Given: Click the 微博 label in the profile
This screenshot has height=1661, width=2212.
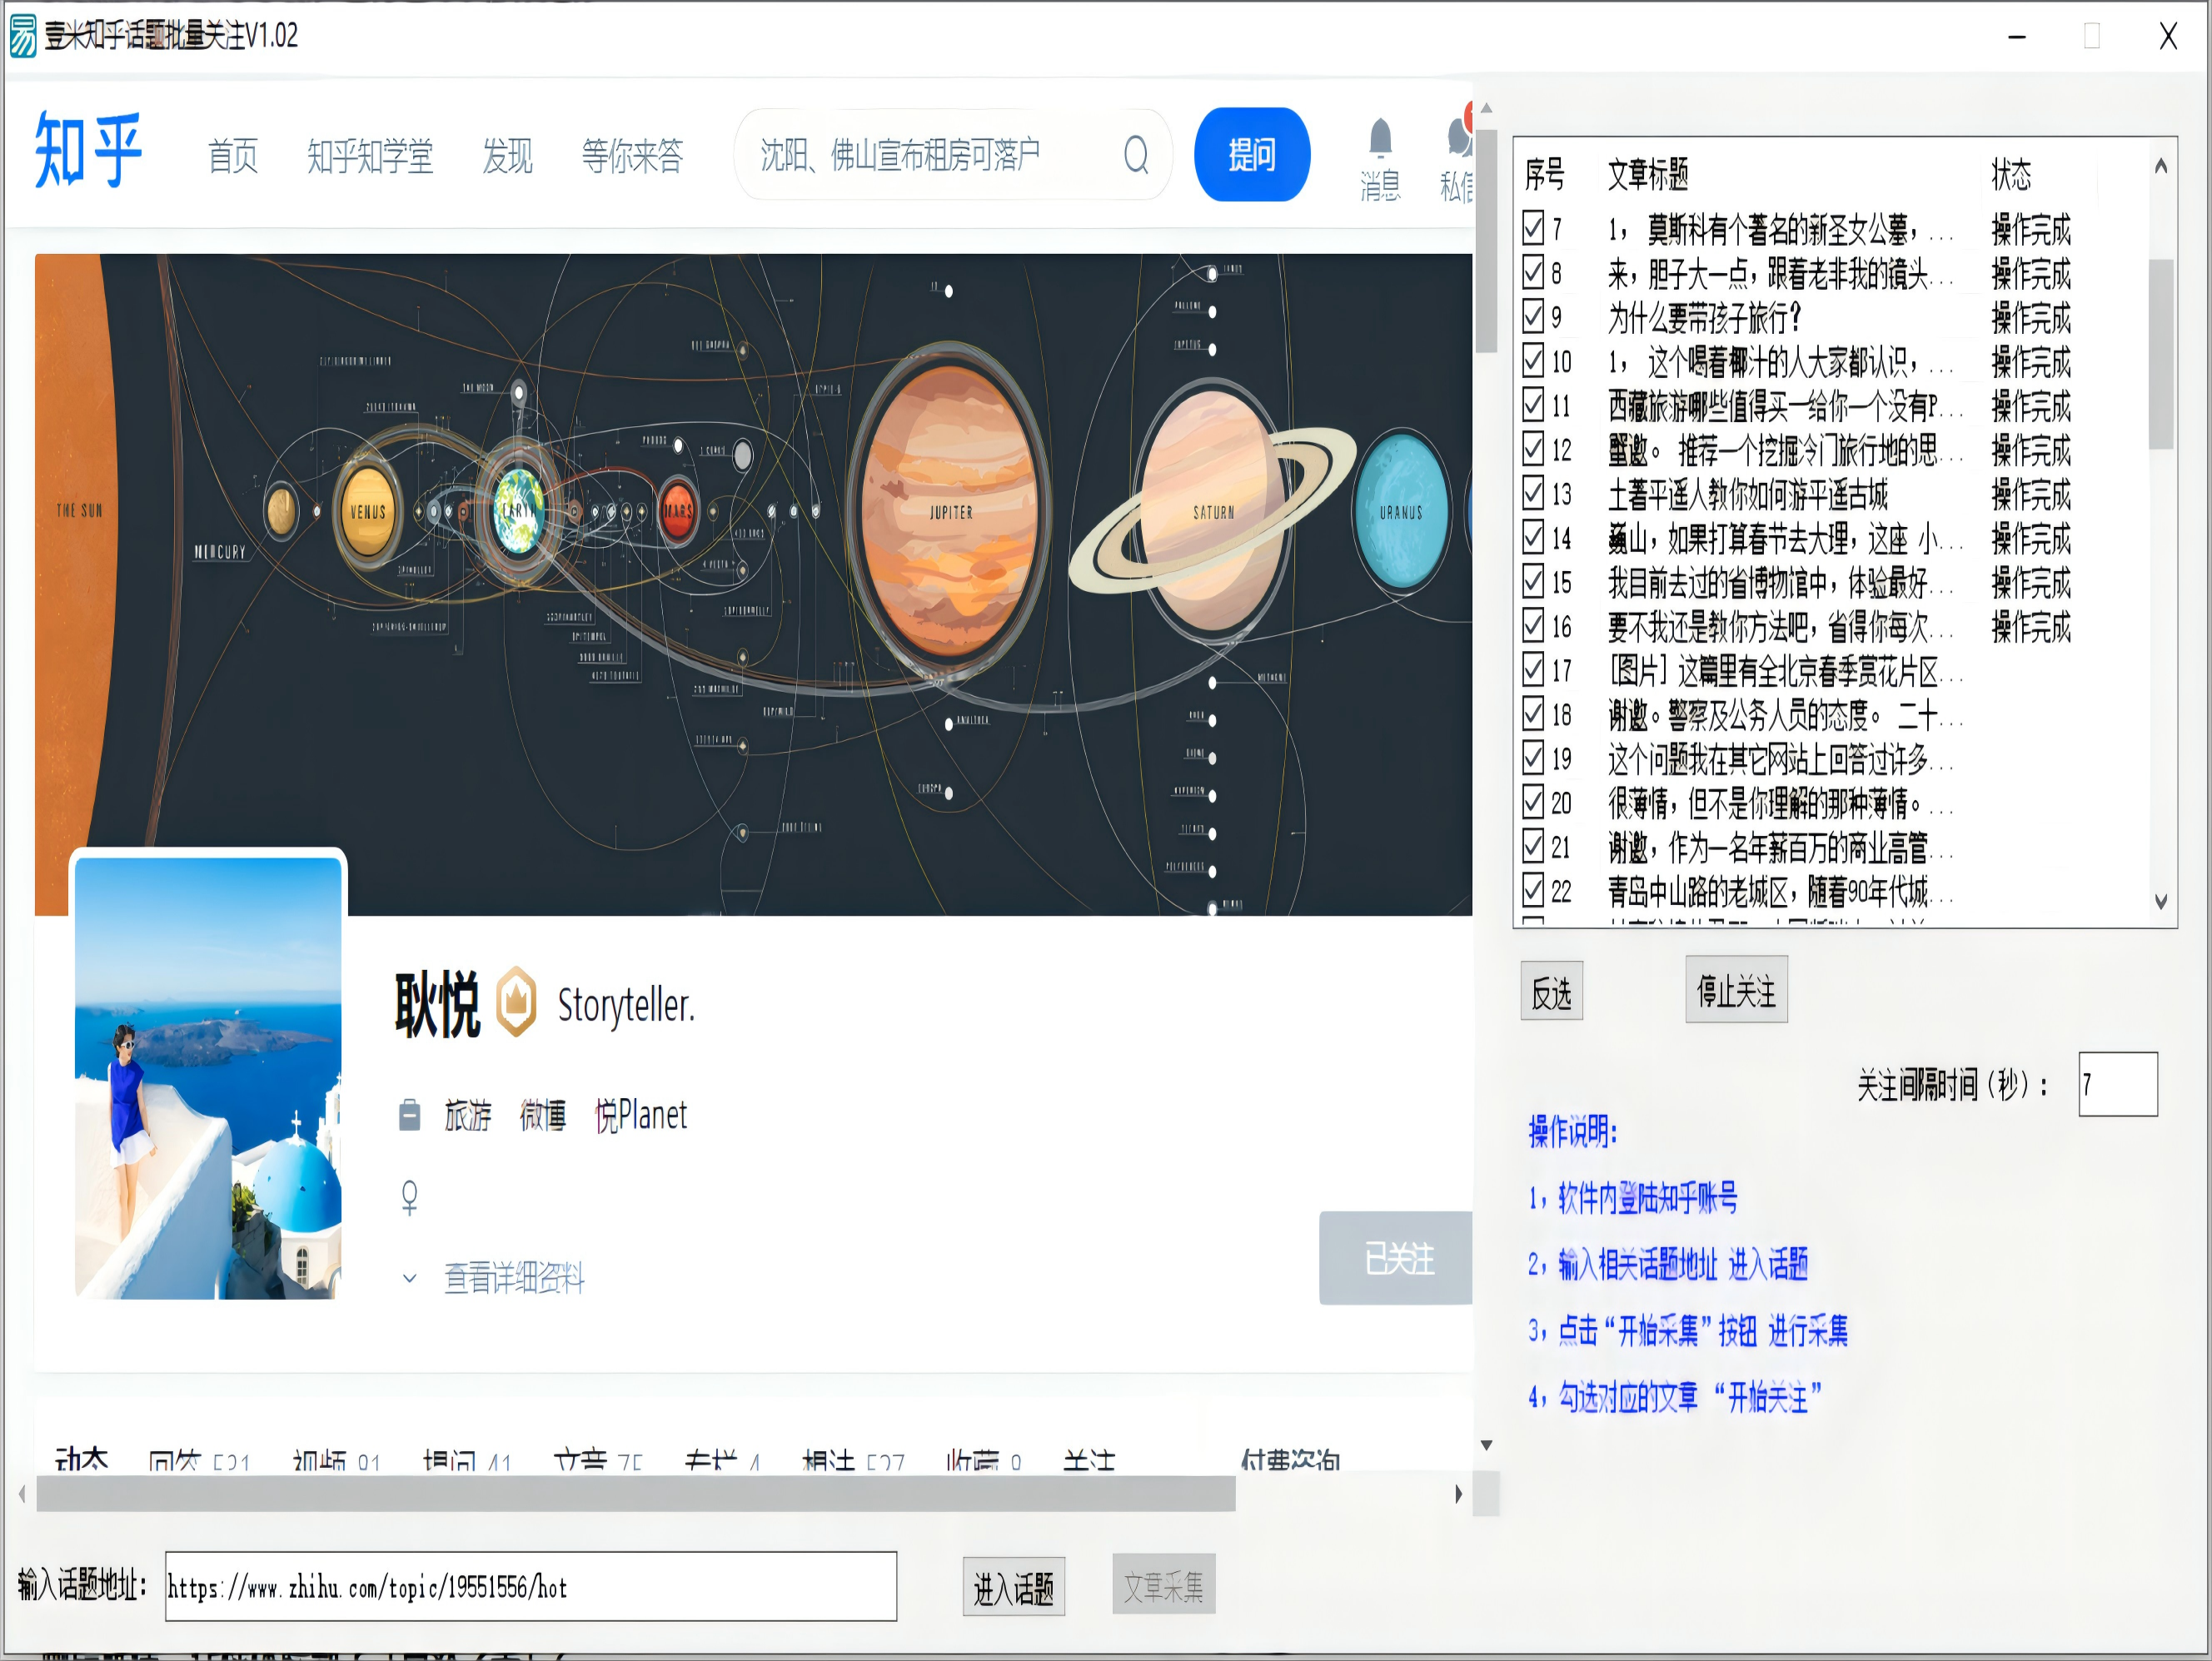Looking at the screenshot, I should [x=543, y=1115].
